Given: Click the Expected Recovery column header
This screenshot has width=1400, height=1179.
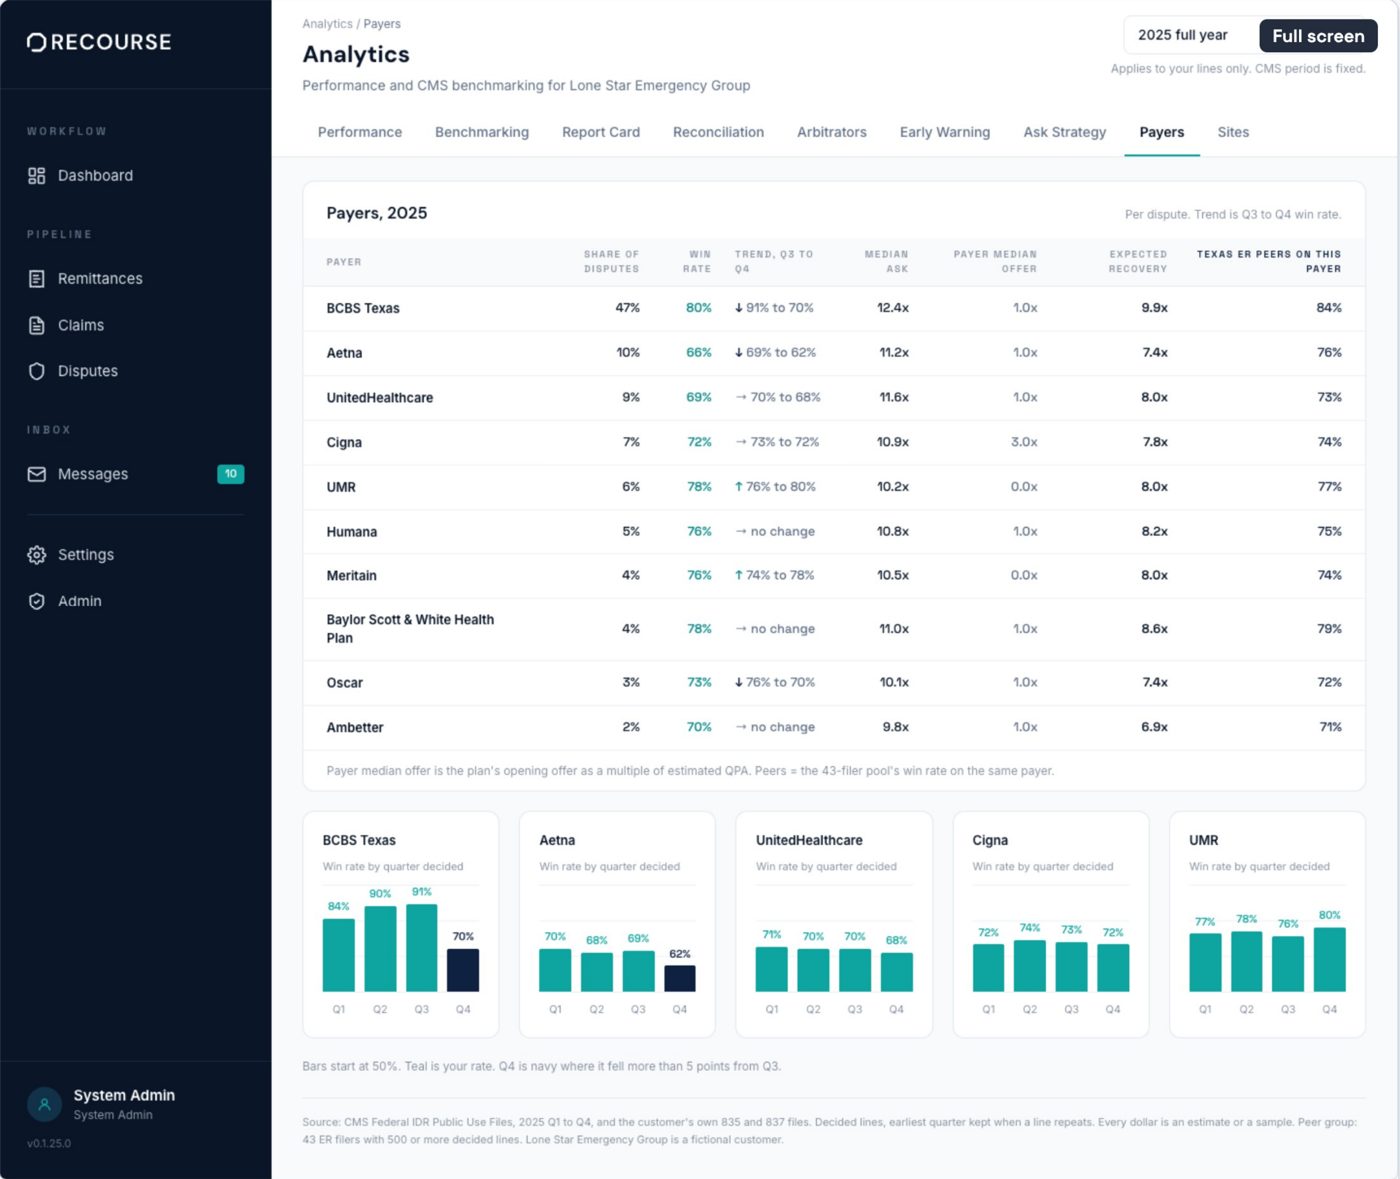Looking at the screenshot, I should (x=1138, y=262).
